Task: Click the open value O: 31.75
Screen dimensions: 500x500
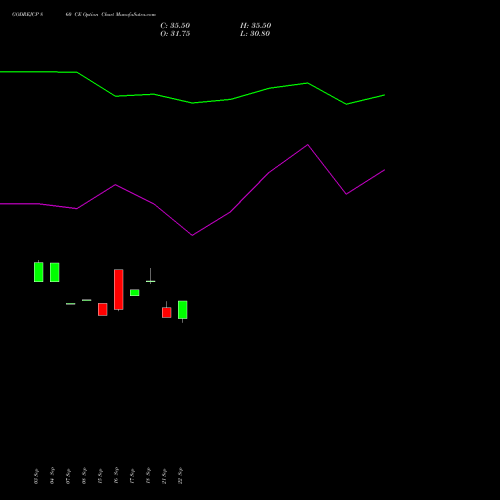Action: [175, 34]
